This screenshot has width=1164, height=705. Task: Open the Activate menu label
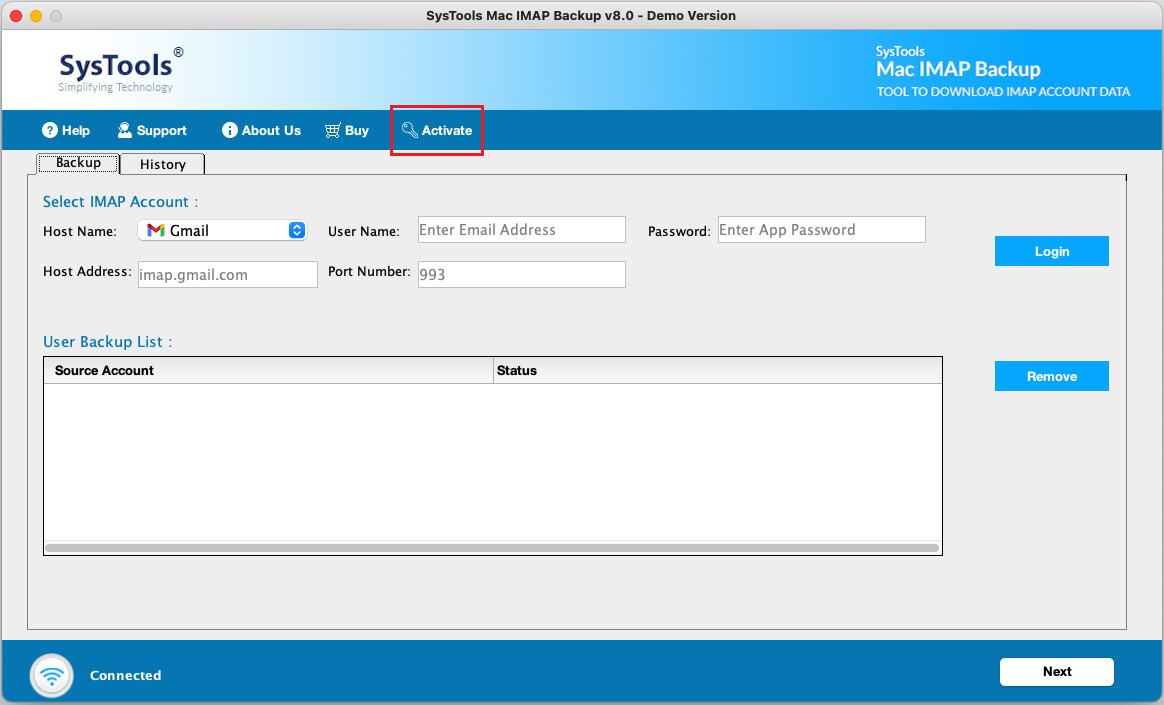click(447, 131)
